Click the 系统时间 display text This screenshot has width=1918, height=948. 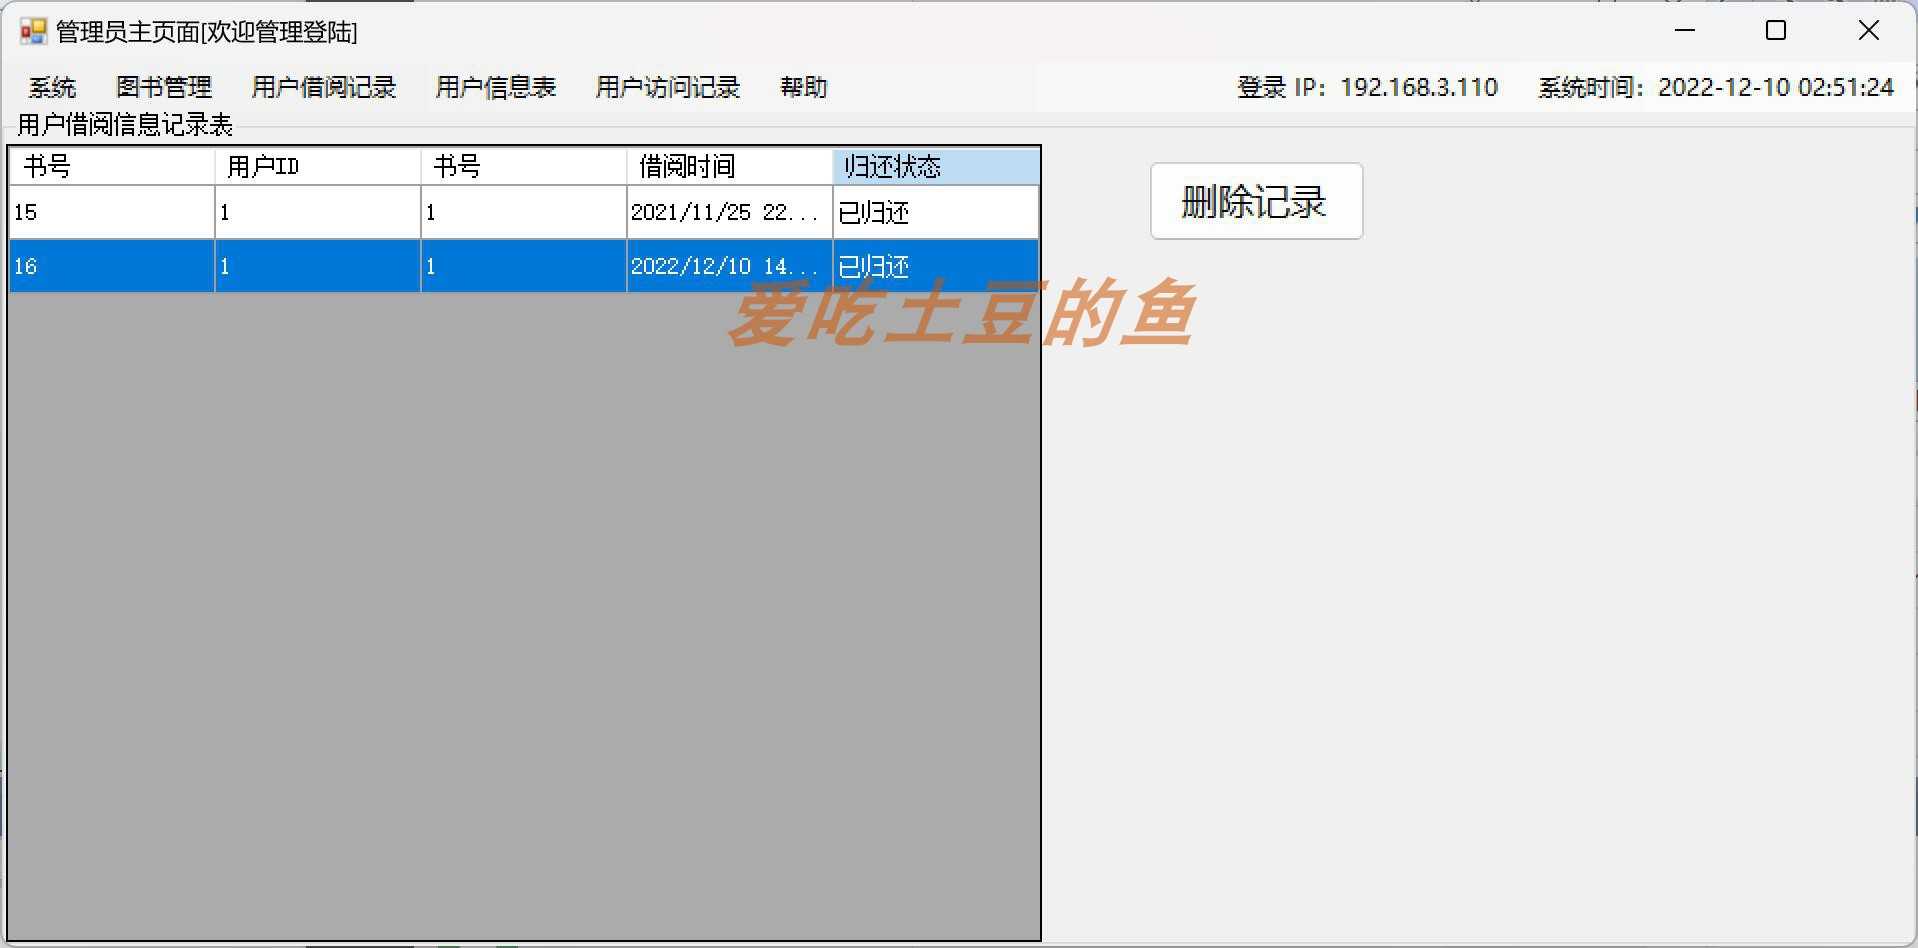(x=1715, y=88)
